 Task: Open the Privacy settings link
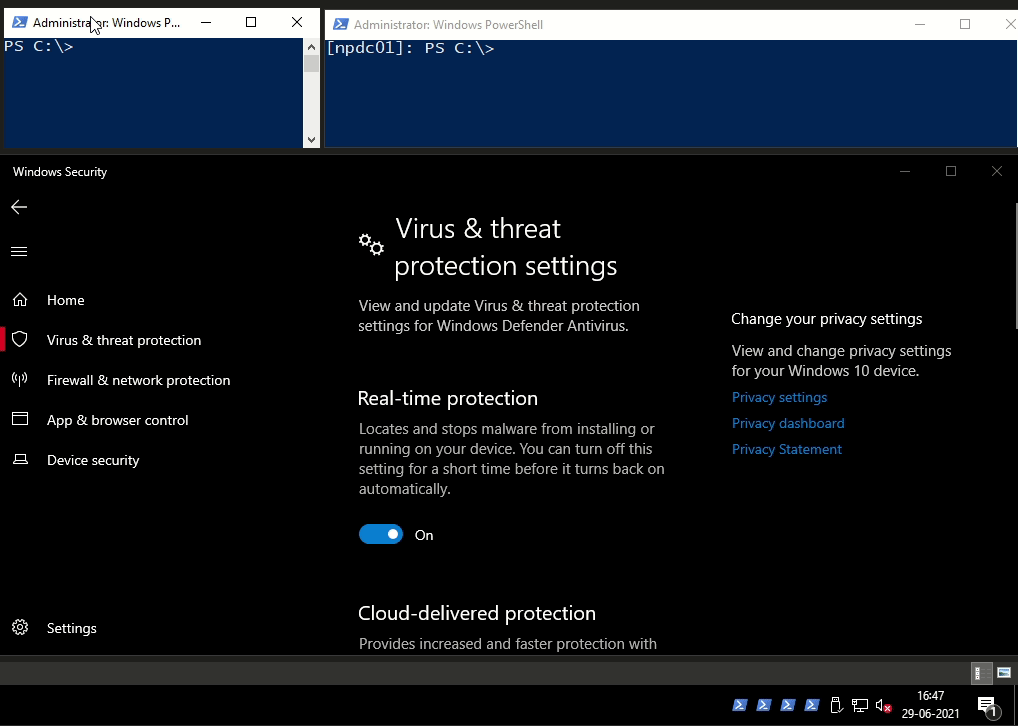click(779, 397)
